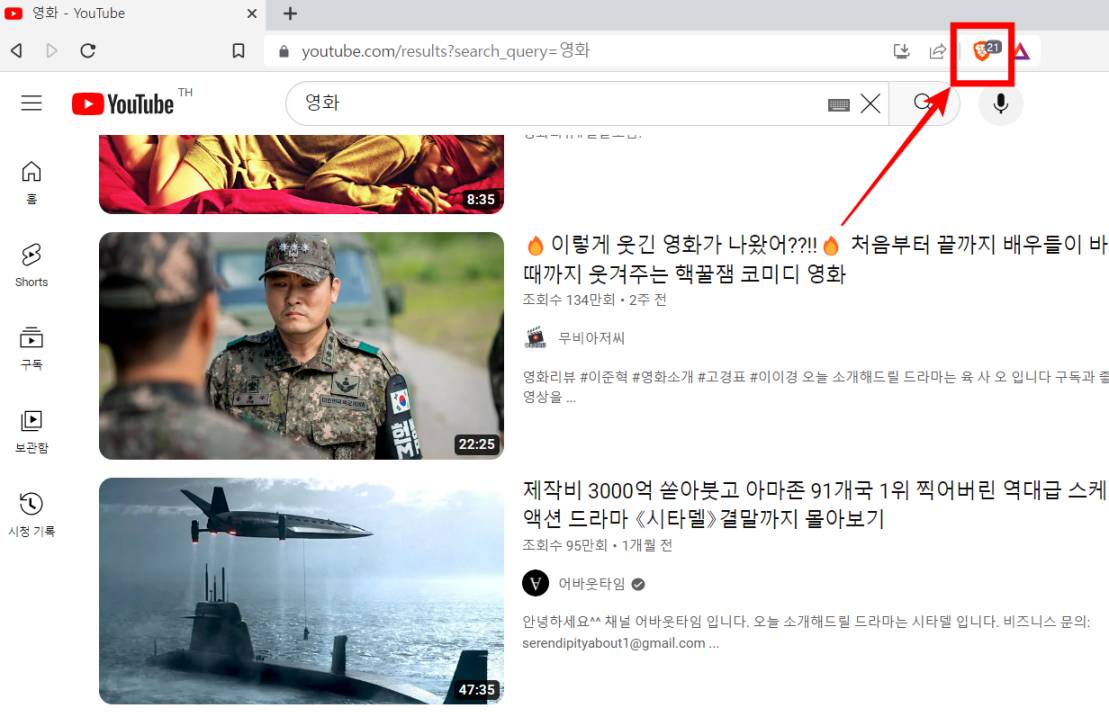Click the address bar URL youtube.com/results

pyautogui.click(x=445, y=51)
